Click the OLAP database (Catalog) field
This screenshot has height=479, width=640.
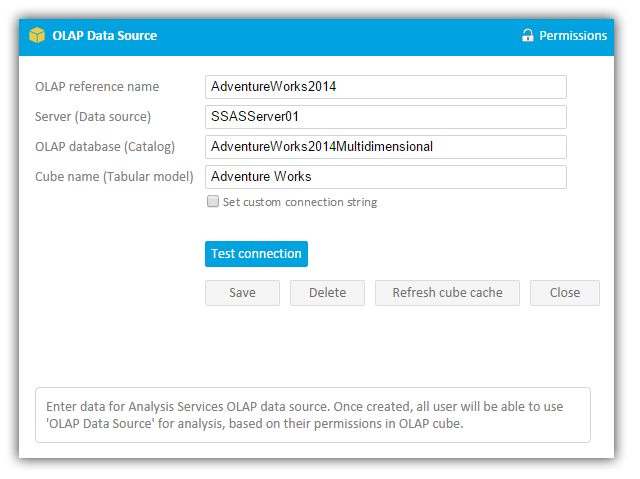[386, 146]
